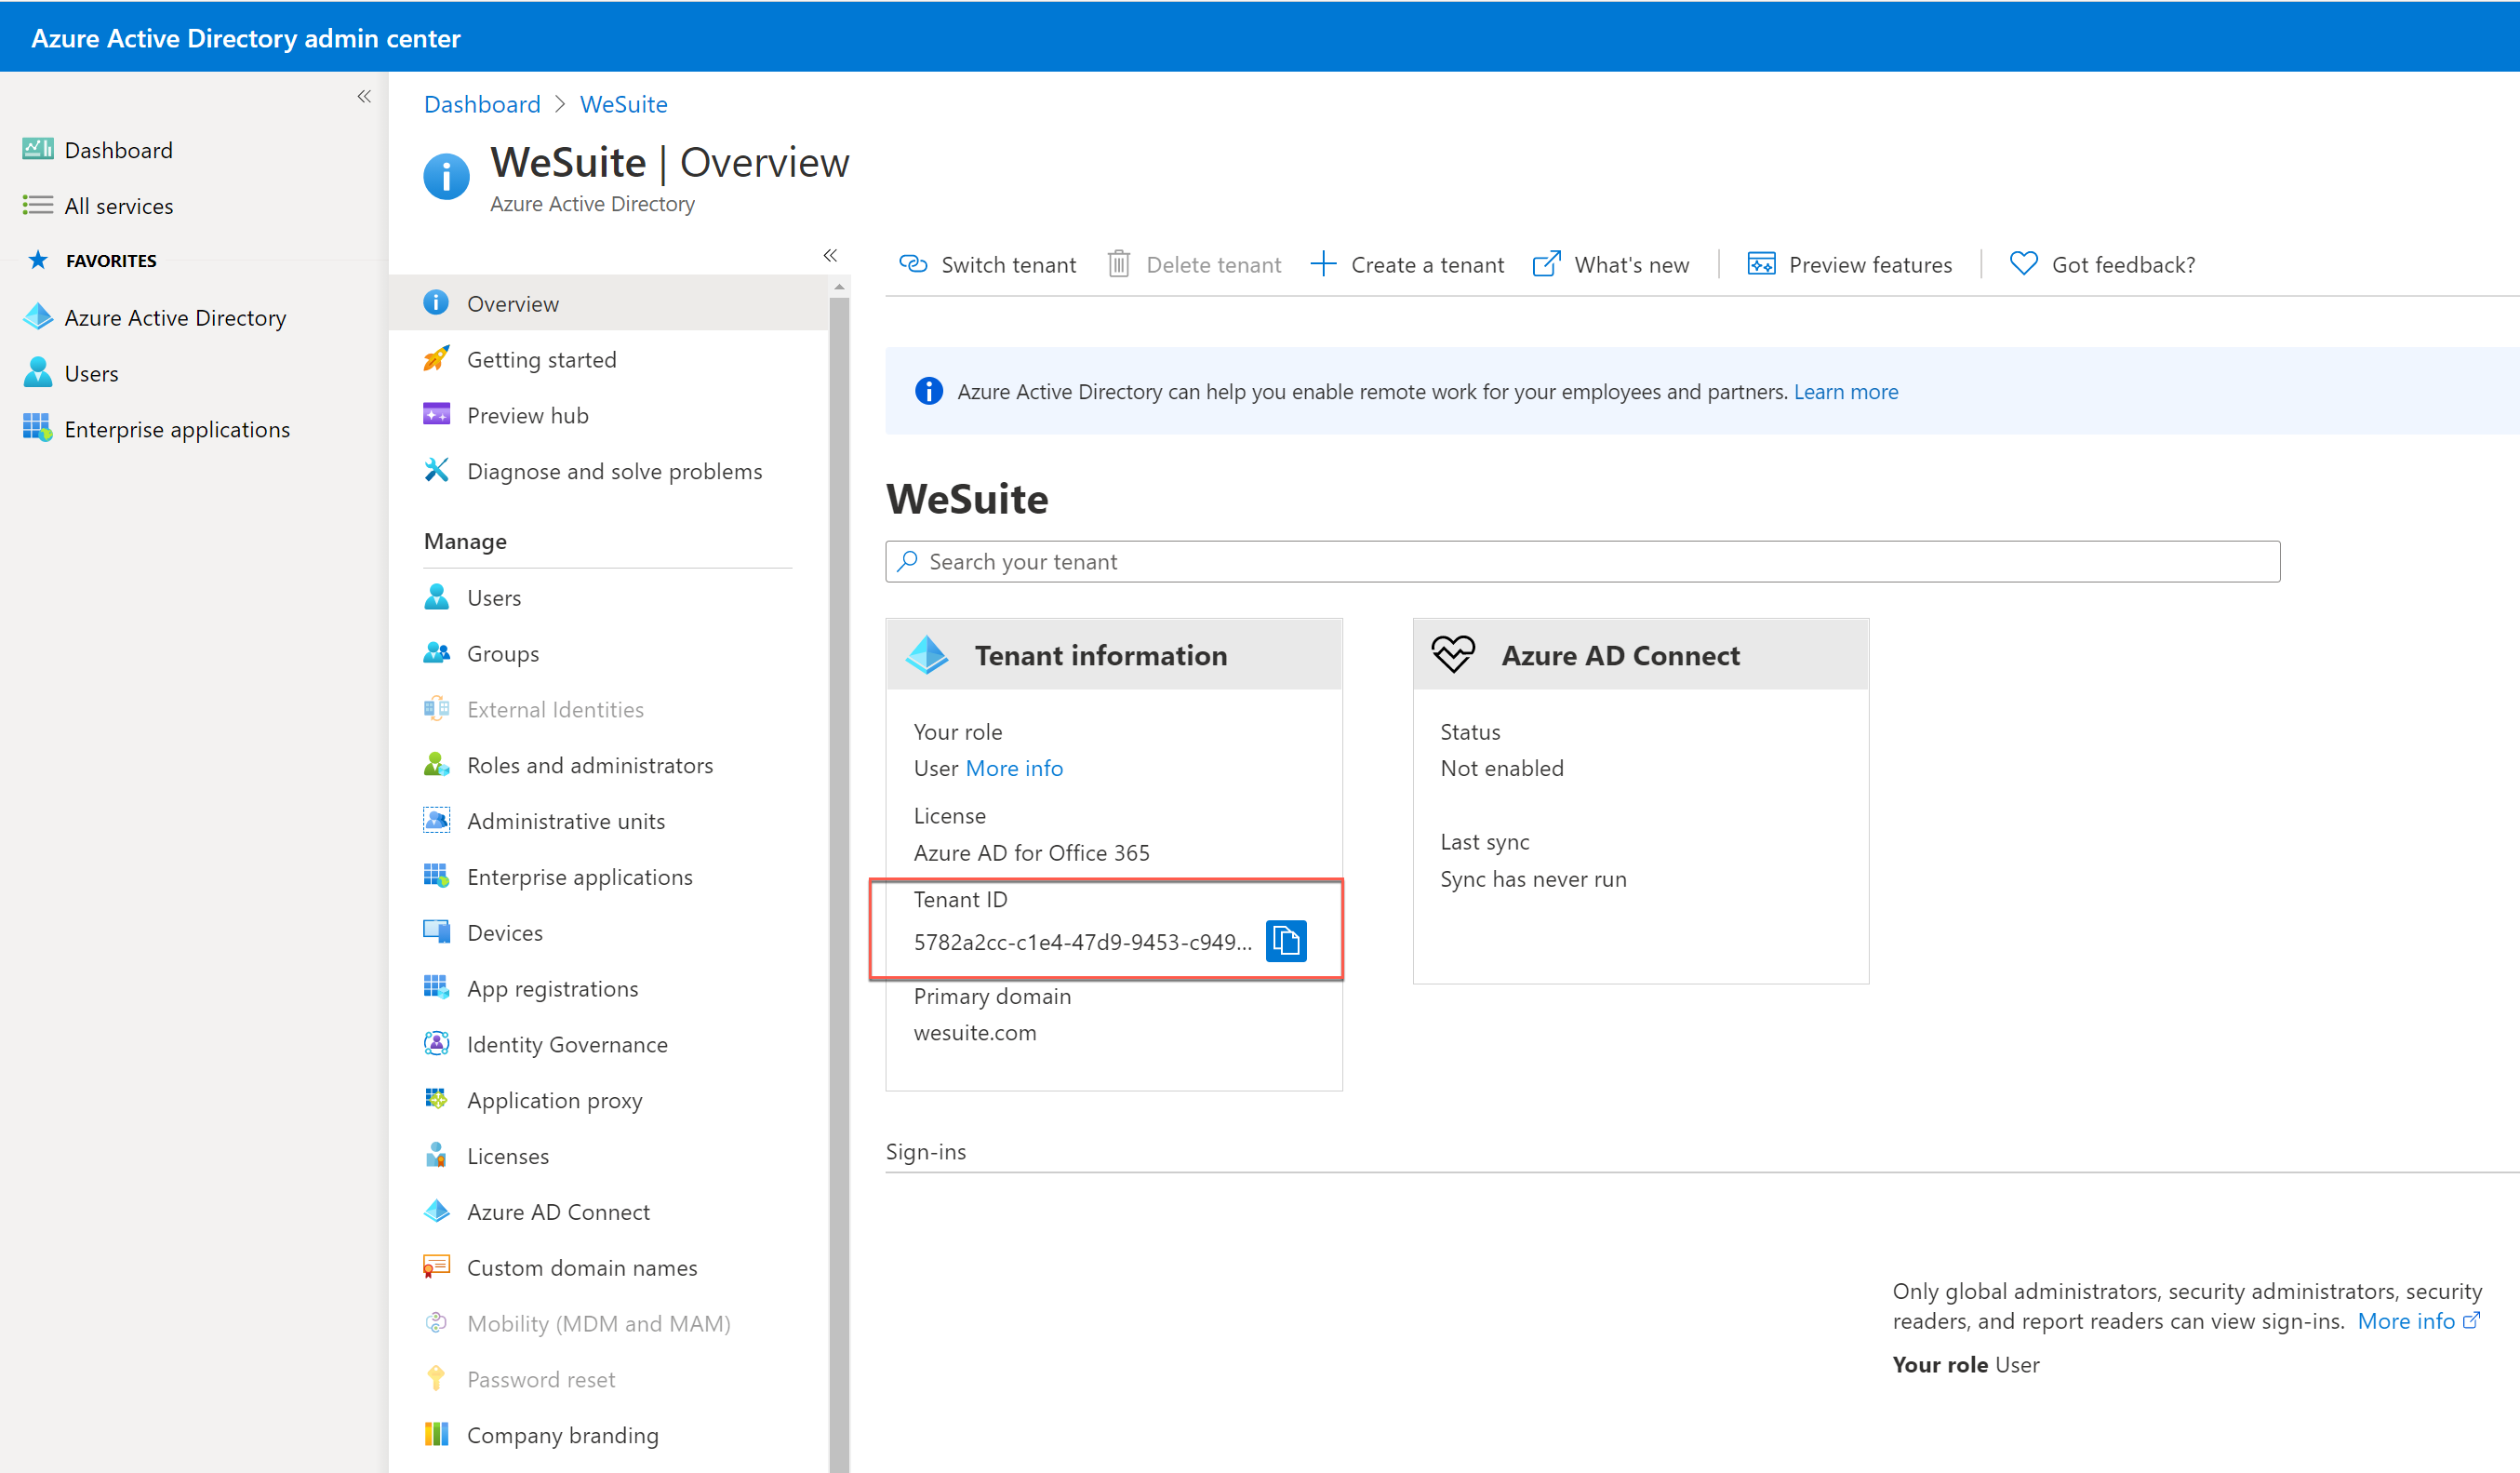This screenshot has width=2520, height=1473.
Task: Collapse the WeSuite resource menu
Action: 830,256
